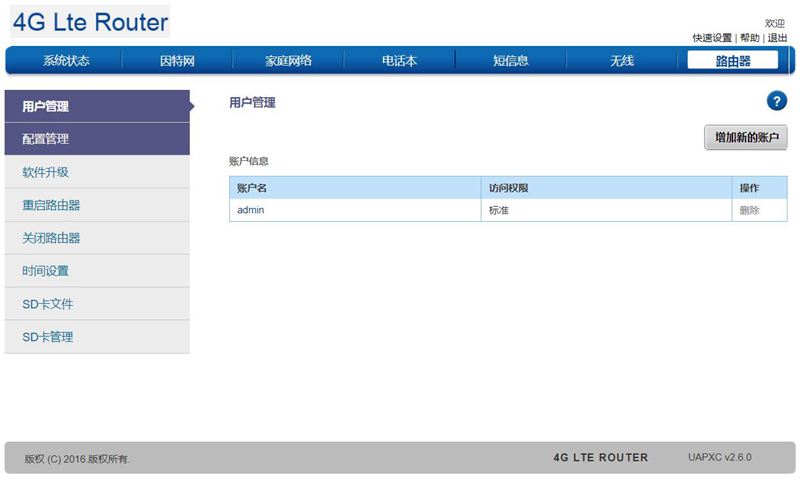The height and width of the screenshot is (479, 800).
Task: Open the 系统状态 tab
Action: [x=66, y=61]
